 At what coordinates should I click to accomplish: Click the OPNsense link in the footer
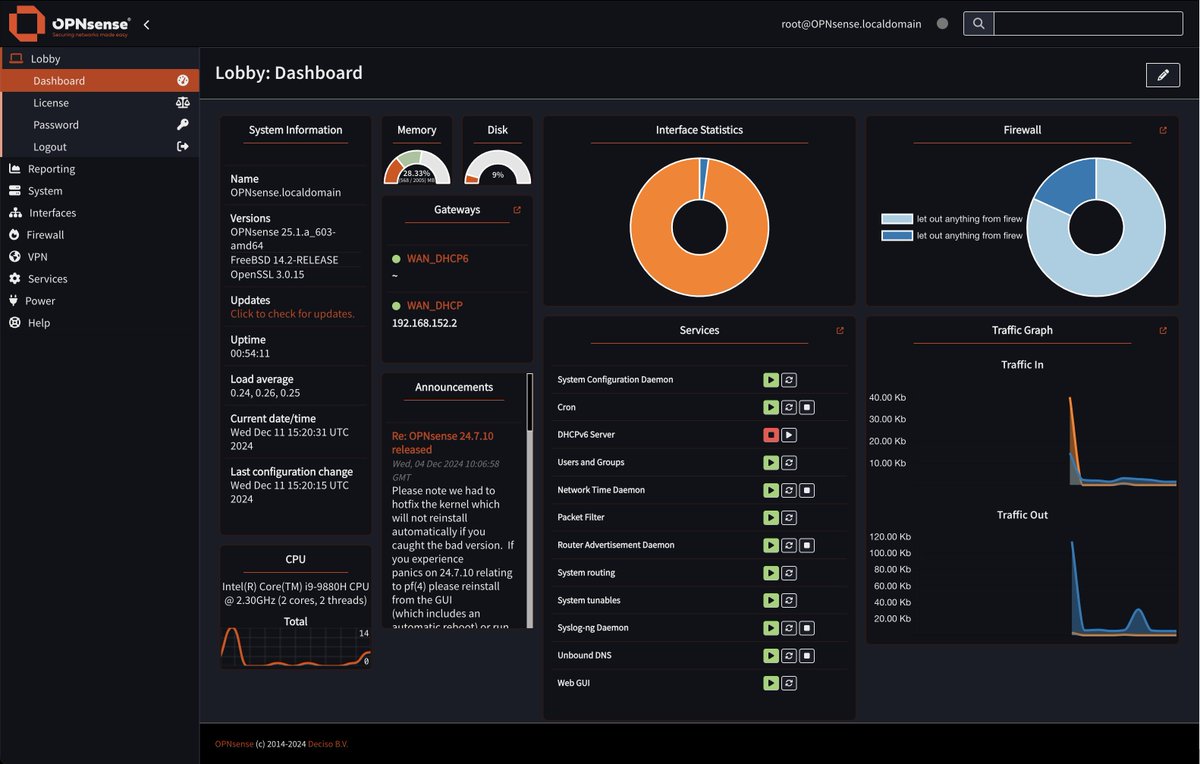pos(233,744)
